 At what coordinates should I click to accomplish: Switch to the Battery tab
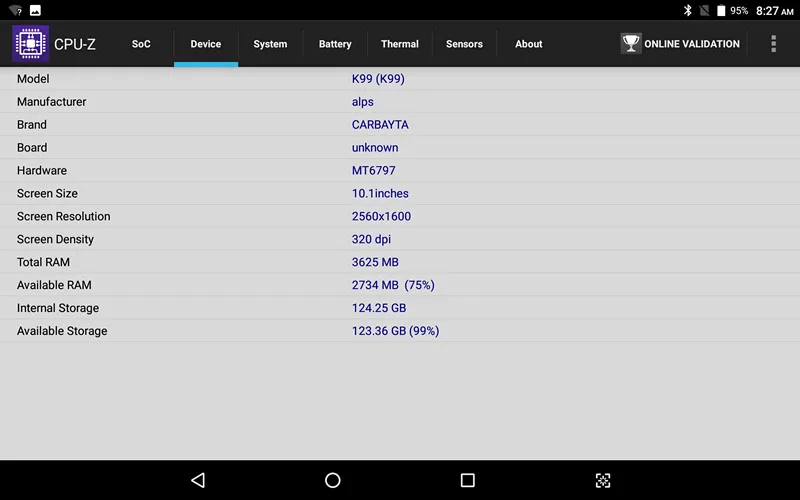coord(335,44)
